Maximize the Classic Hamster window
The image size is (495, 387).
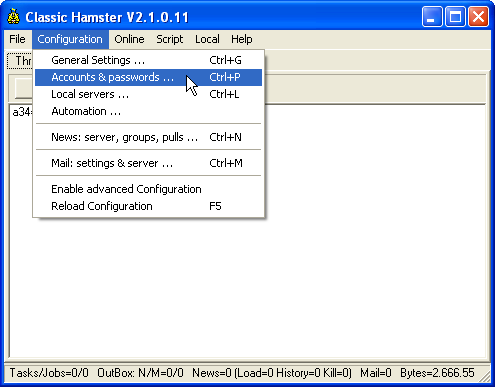[455, 17]
